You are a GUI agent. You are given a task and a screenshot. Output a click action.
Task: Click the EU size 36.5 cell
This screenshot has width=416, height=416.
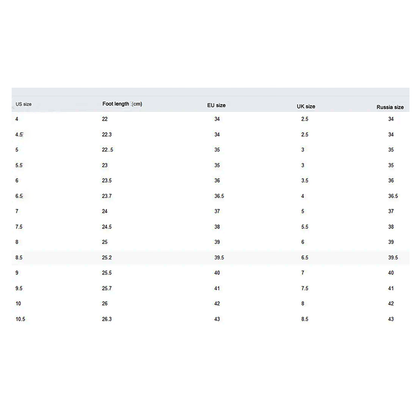(219, 196)
